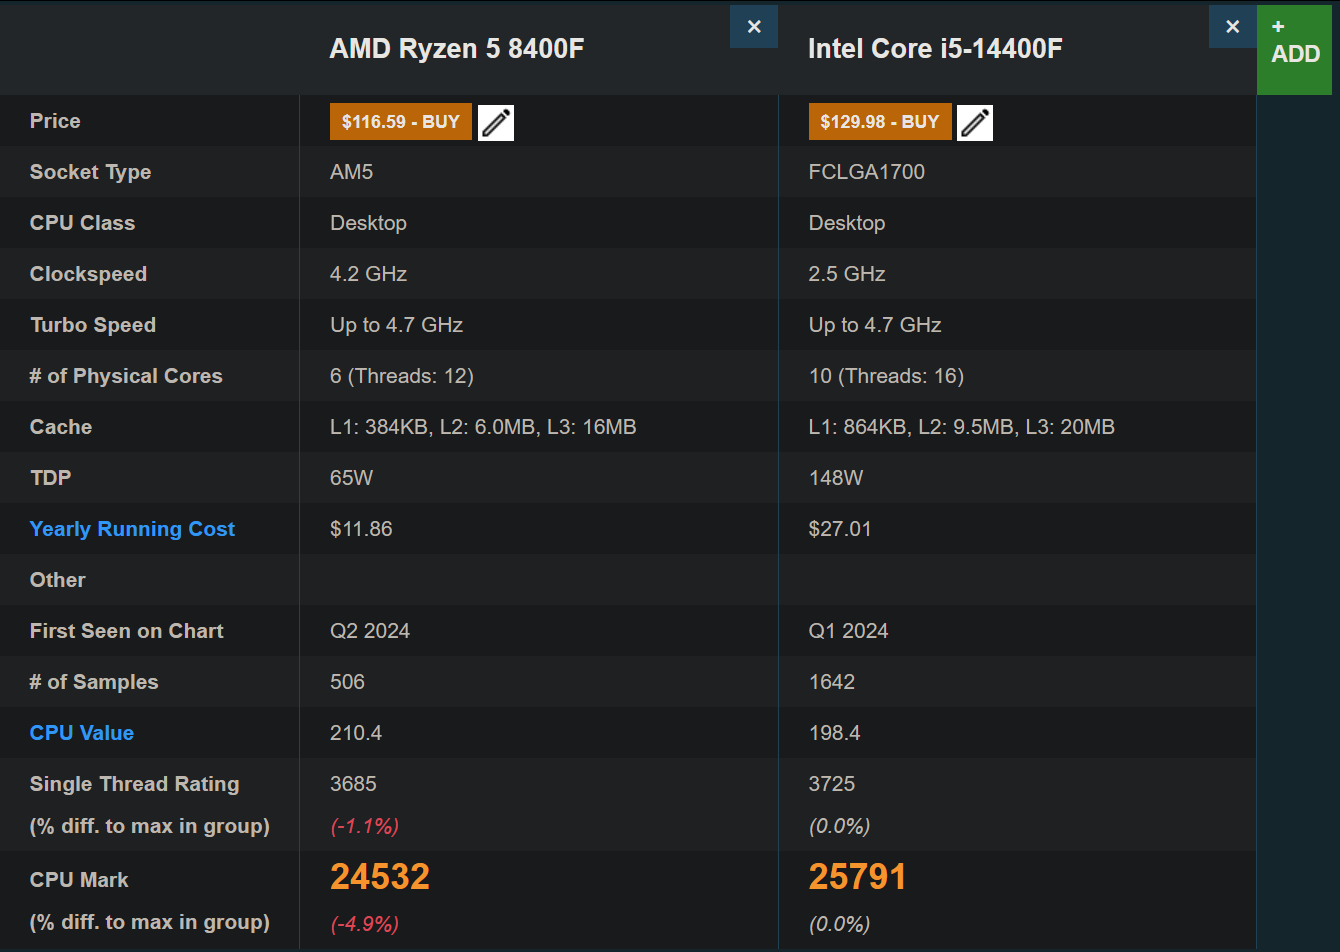The width and height of the screenshot is (1340, 952).
Task: Click the CPU Mark row label
Action: click(x=79, y=880)
